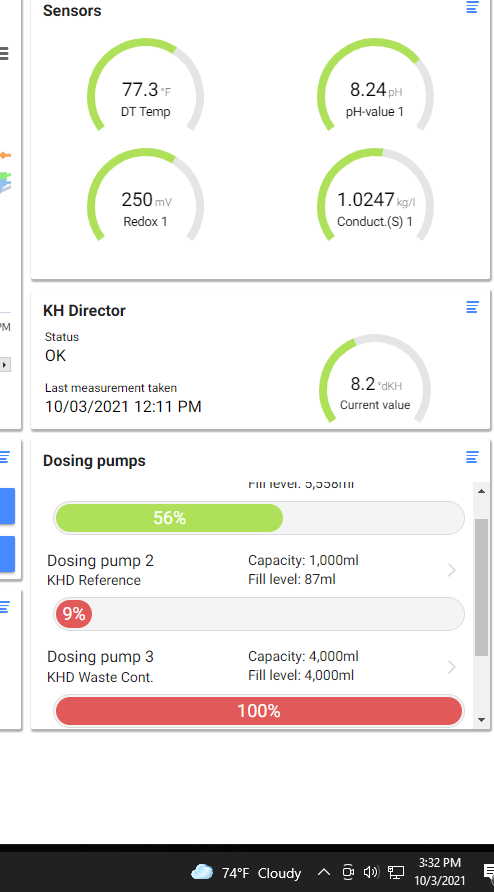494x892 pixels.
Task: Open the taskbar clock and date
Action: coord(439,872)
